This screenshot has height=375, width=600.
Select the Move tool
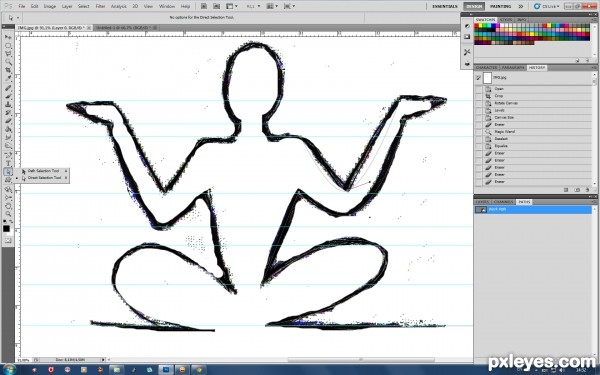click(x=8, y=37)
